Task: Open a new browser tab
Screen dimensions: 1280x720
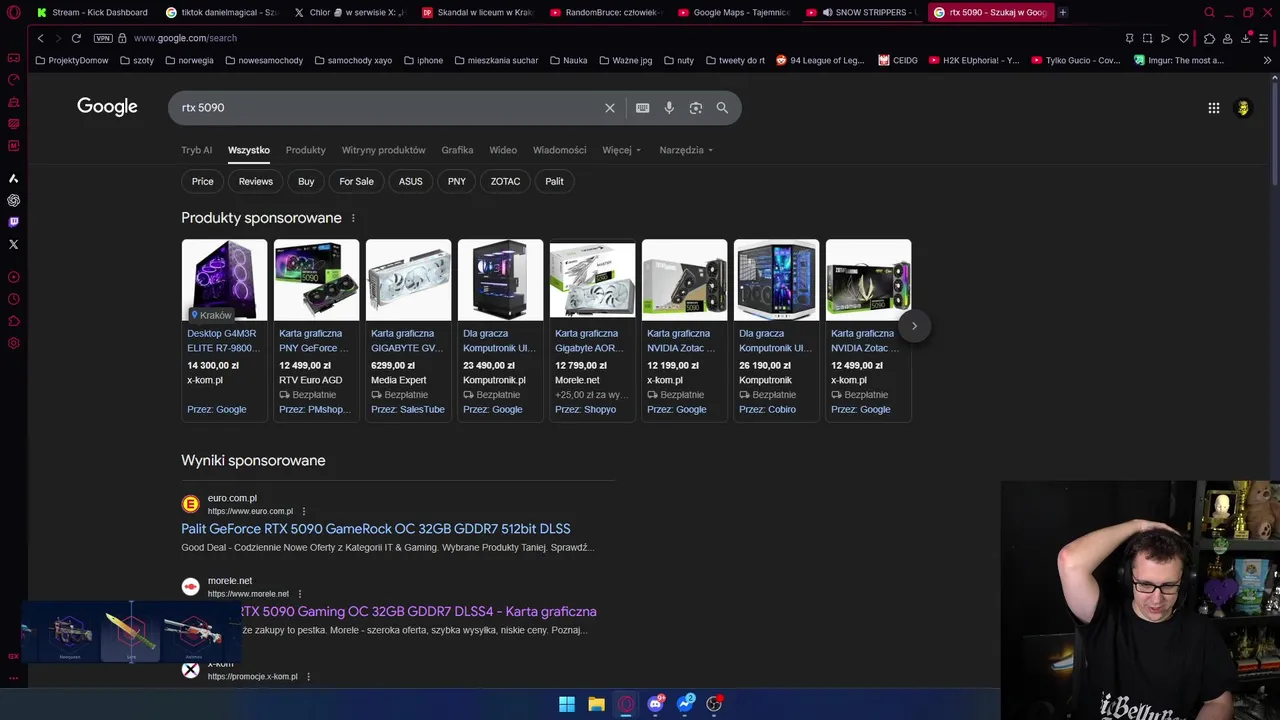Action: tap(1062, 12)
